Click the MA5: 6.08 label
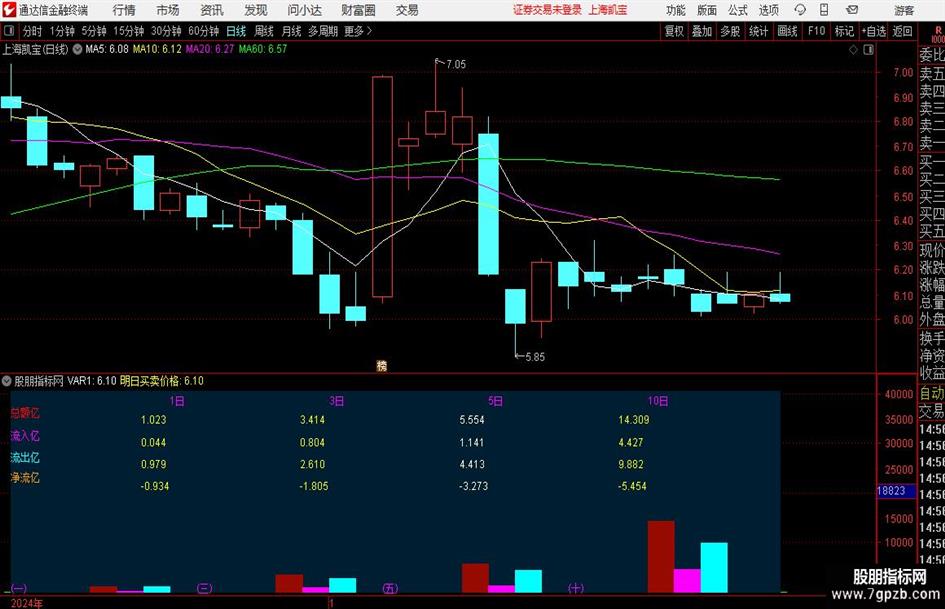 (107, 49)
